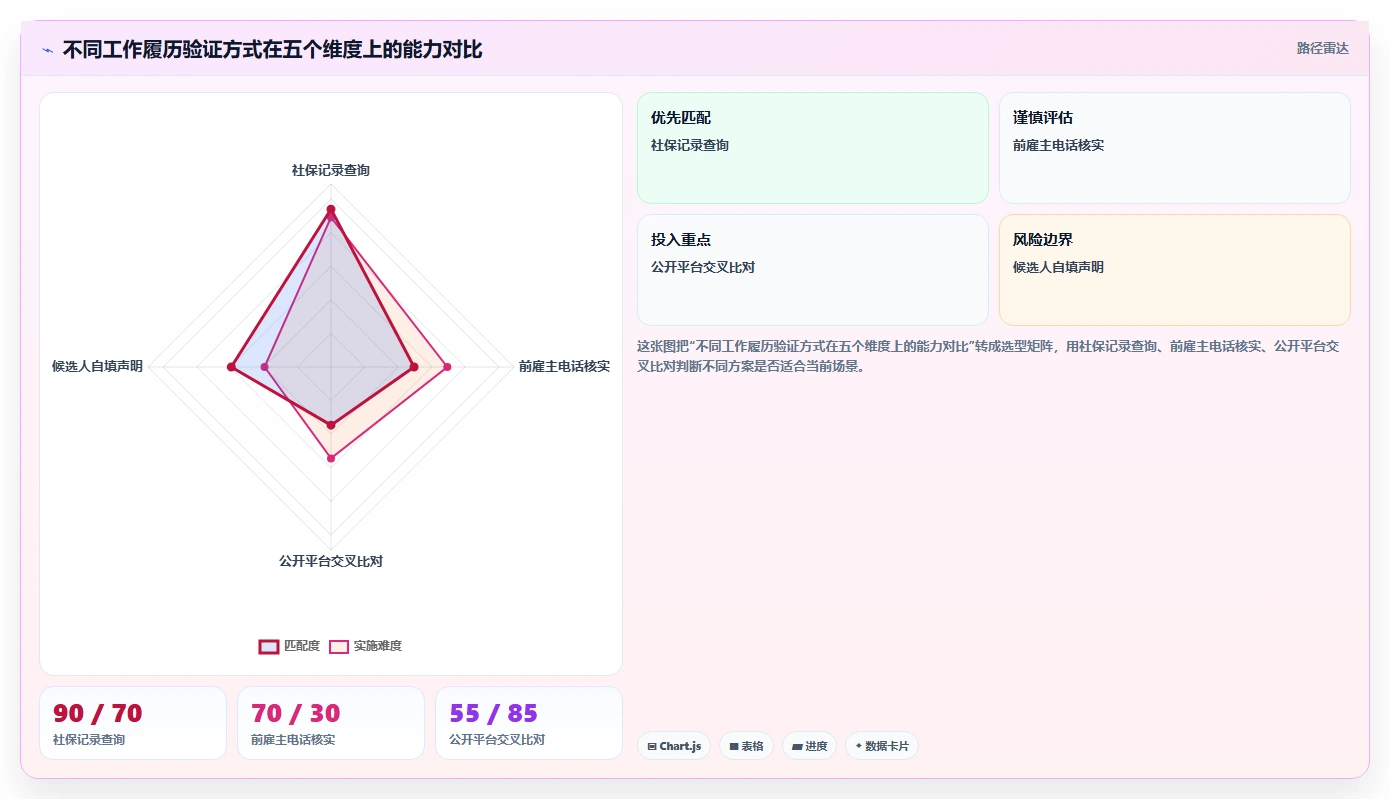Open the 谨慎评估 recommendation card
The width and height of the screenshot is (1390, 799).
[x=1174, y=148]
